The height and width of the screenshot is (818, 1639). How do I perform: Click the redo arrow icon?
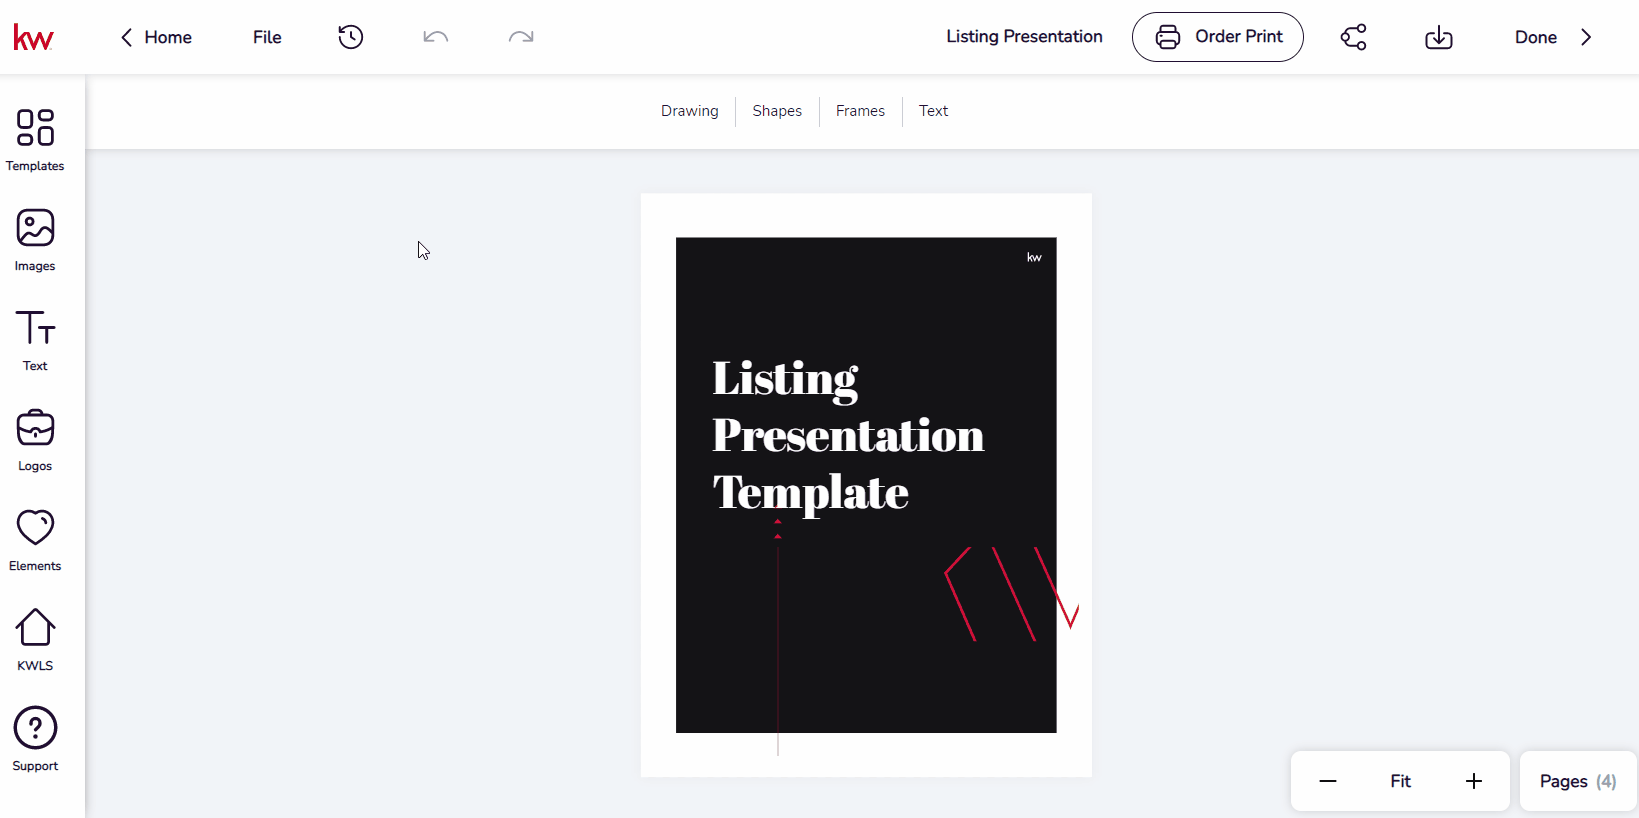(x=521, y=37)
